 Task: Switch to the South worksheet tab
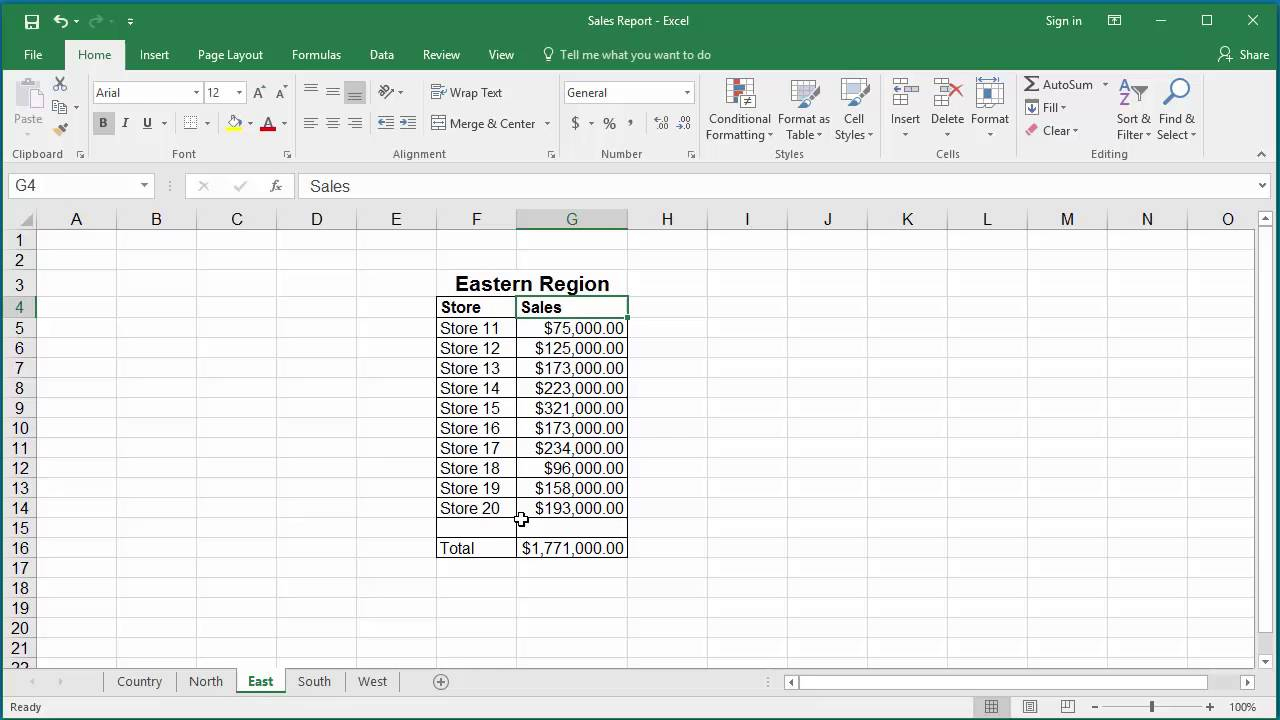(314, 681)
